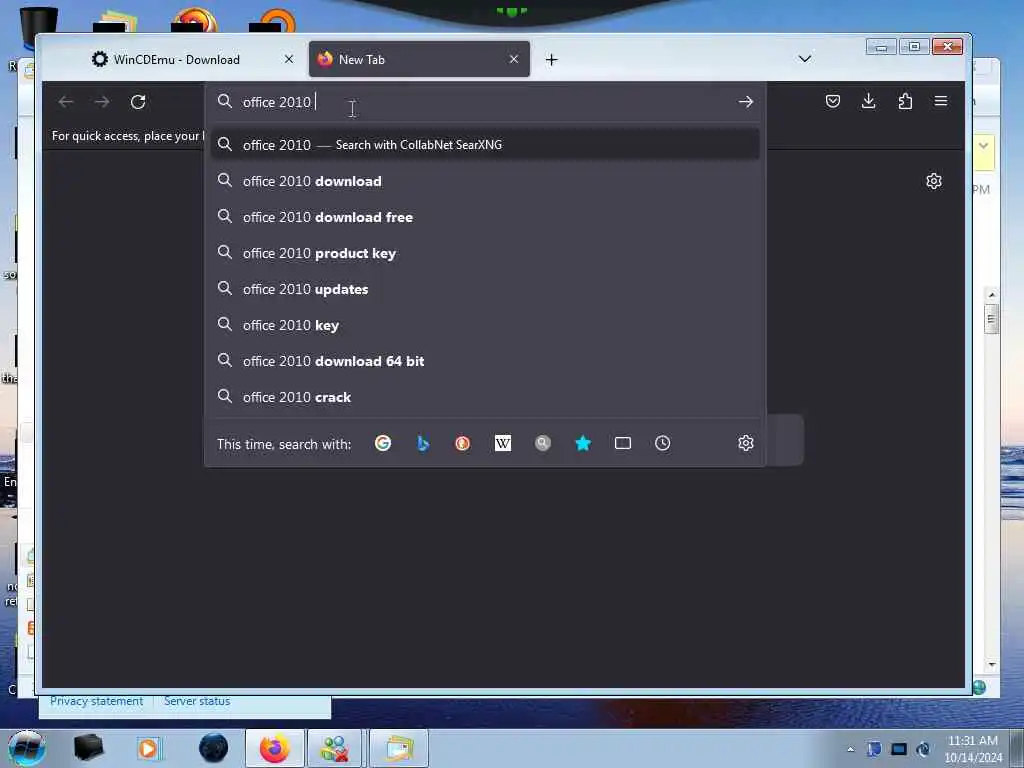Viewport: 1024px width, 768px height.
Task: Click the forward navigation arrow
Action: (x=102, y=102)
